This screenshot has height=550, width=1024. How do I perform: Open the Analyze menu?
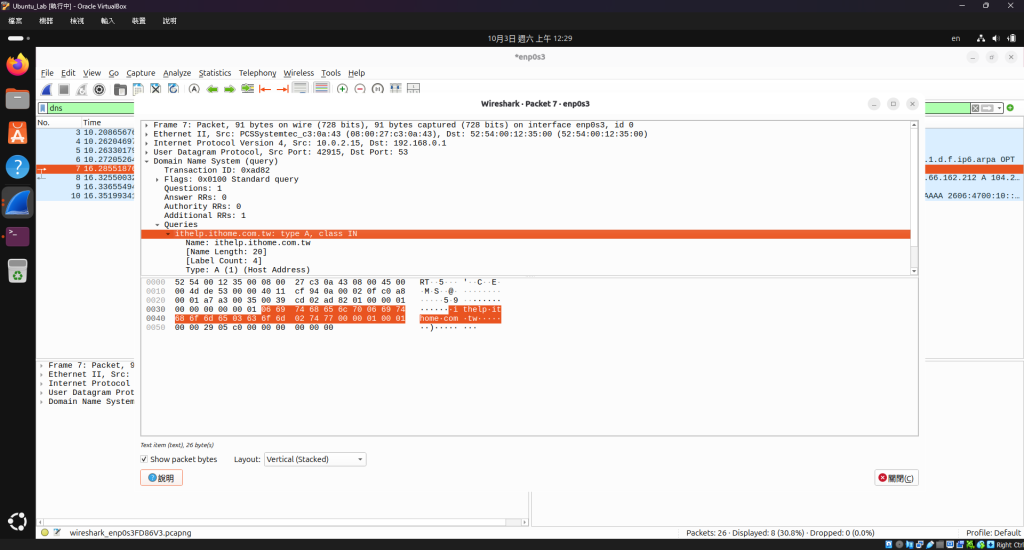[177, 73]
